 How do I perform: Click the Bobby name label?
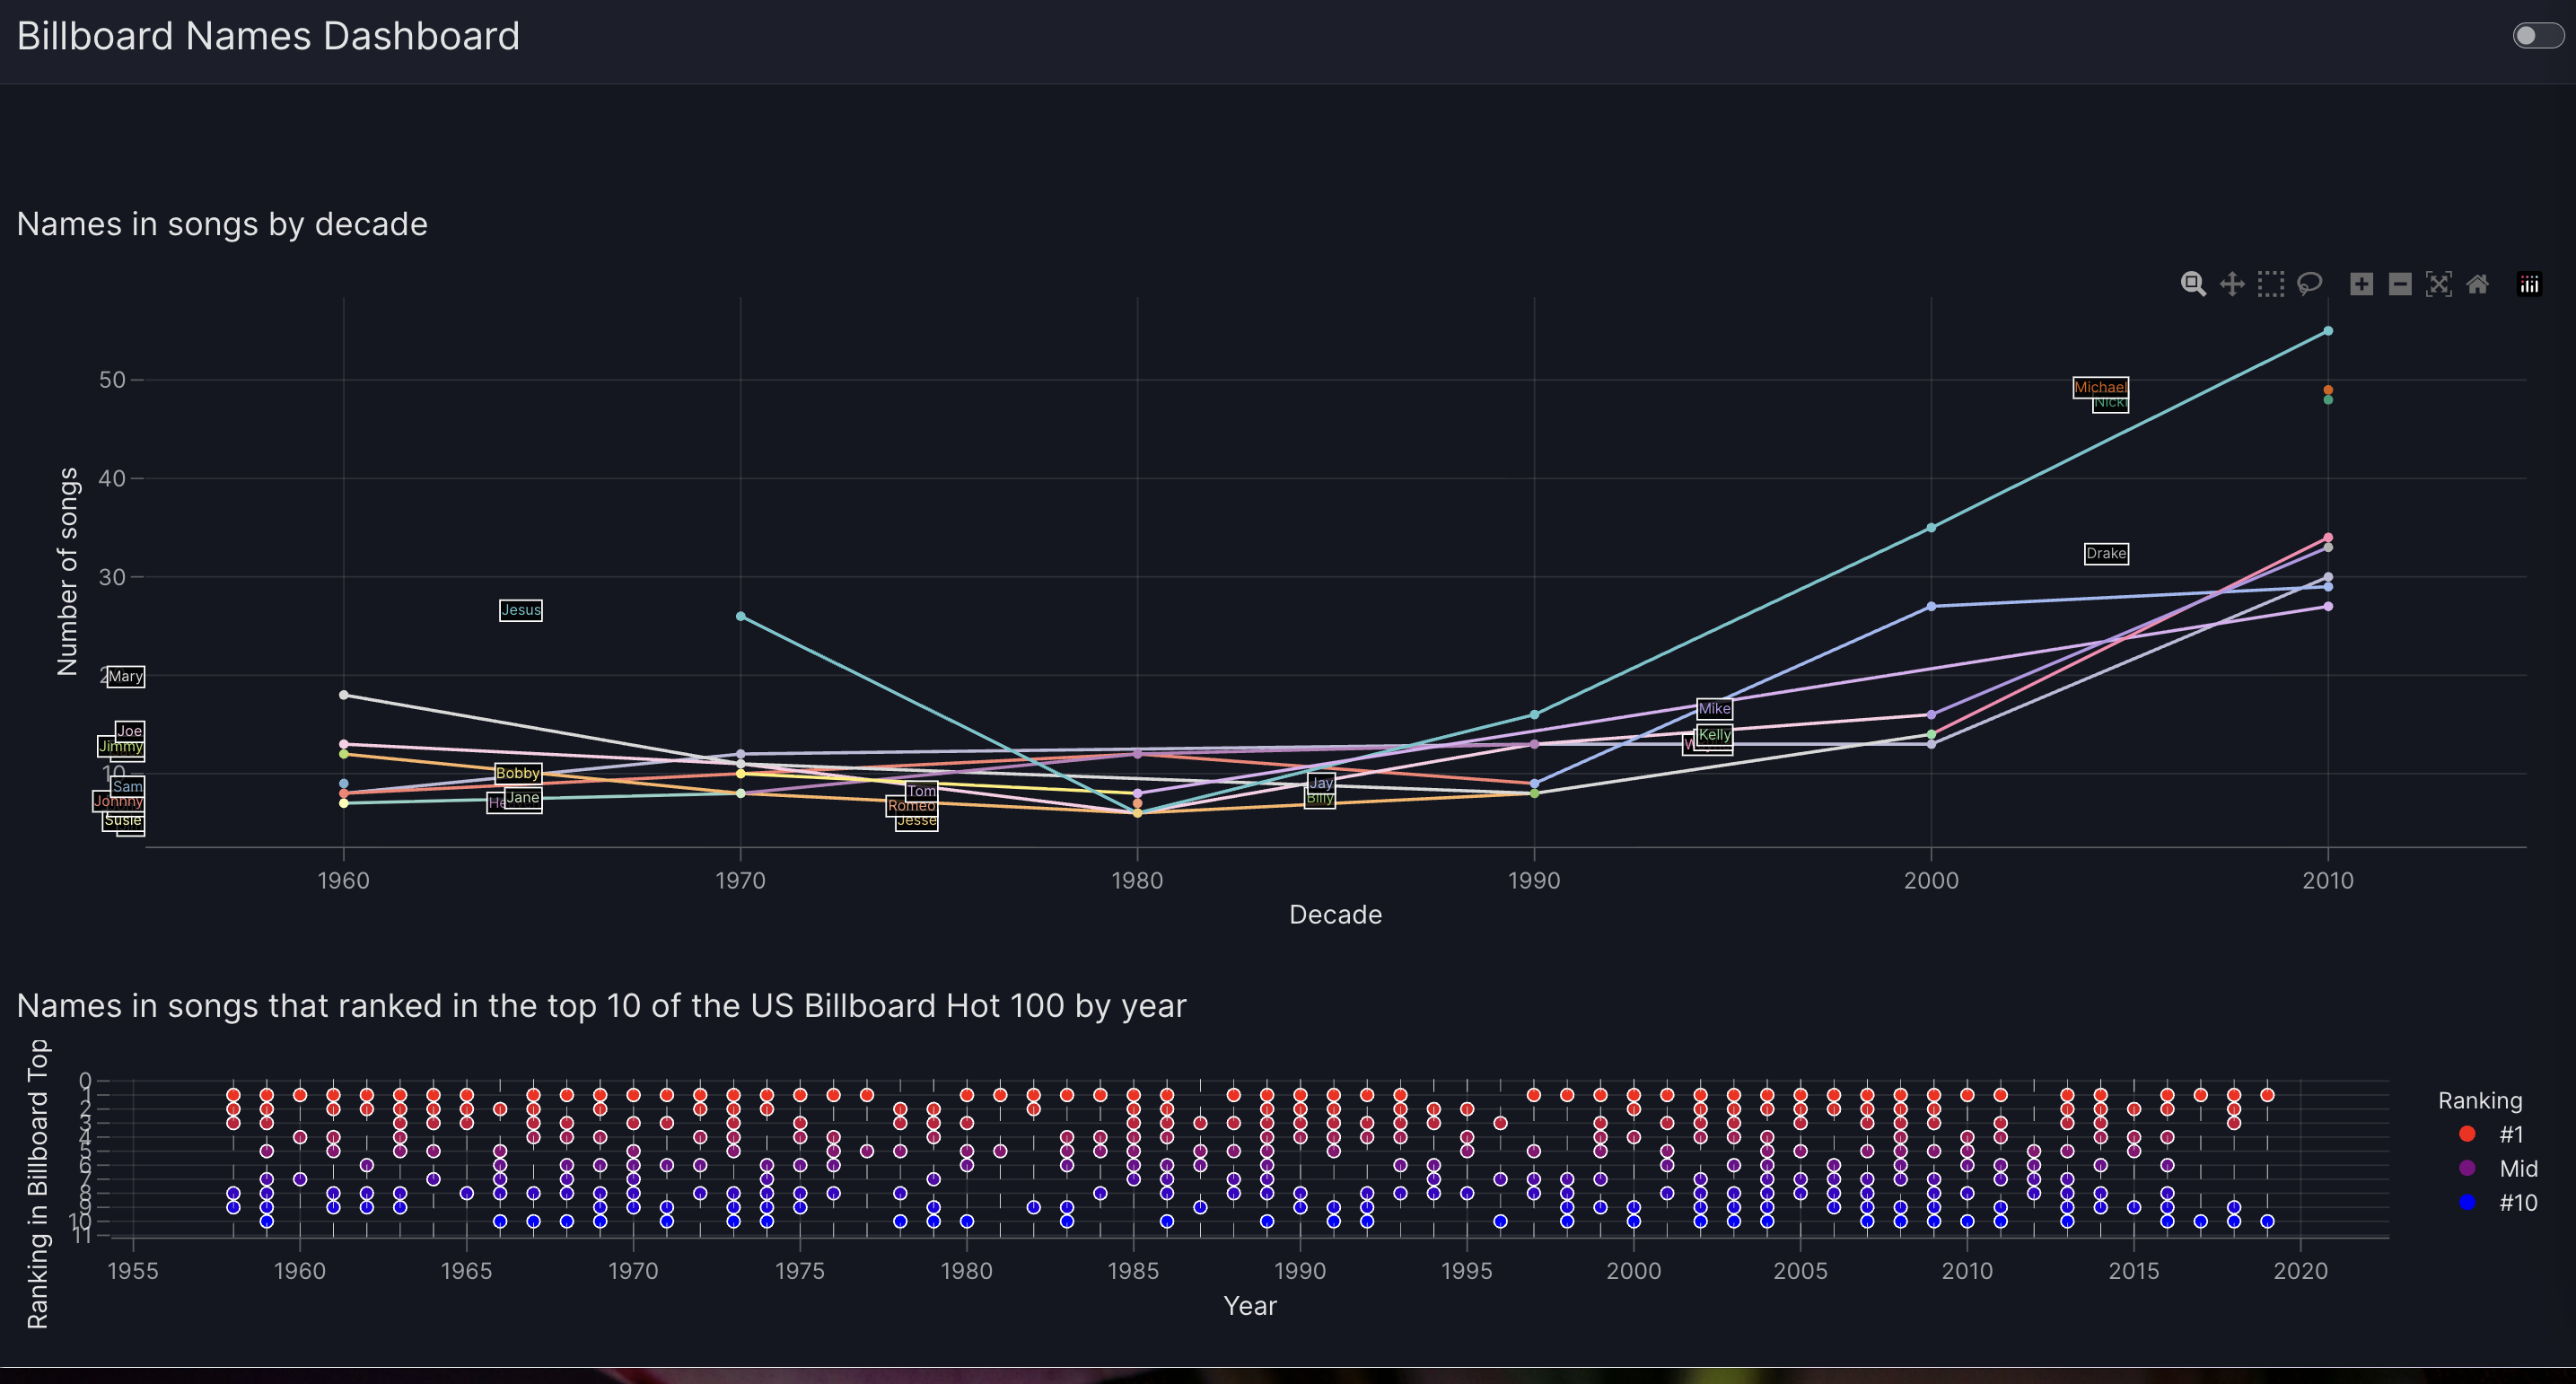(518, 773)
